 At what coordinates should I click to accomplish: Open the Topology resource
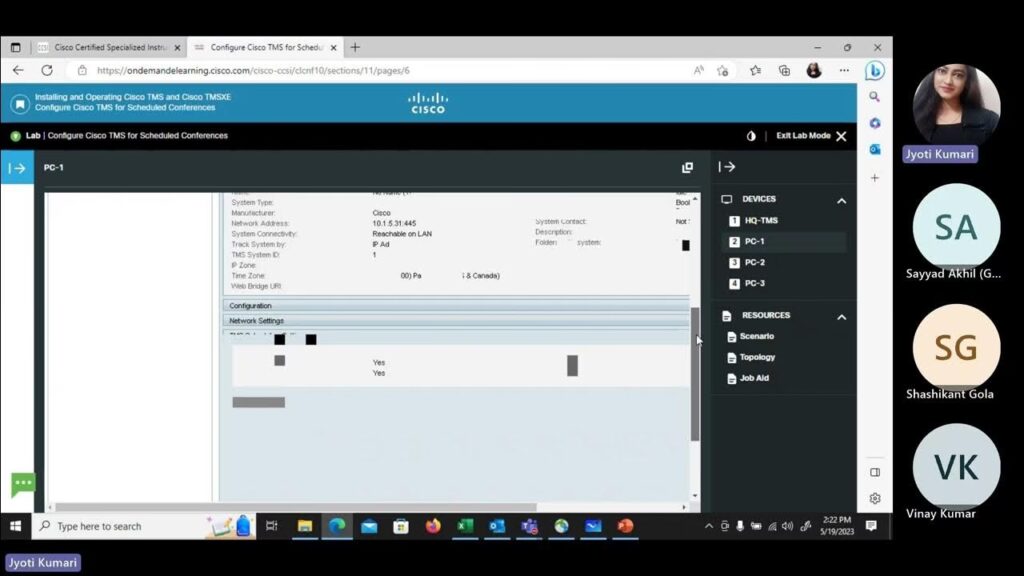pos(757,357)
